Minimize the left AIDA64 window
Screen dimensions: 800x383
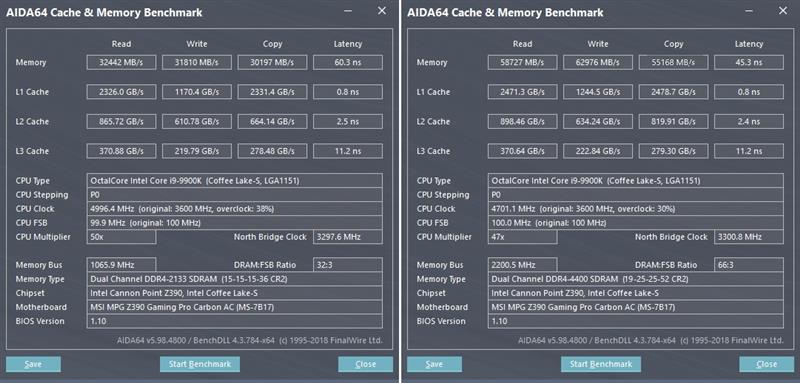click(x=348, y=11)
